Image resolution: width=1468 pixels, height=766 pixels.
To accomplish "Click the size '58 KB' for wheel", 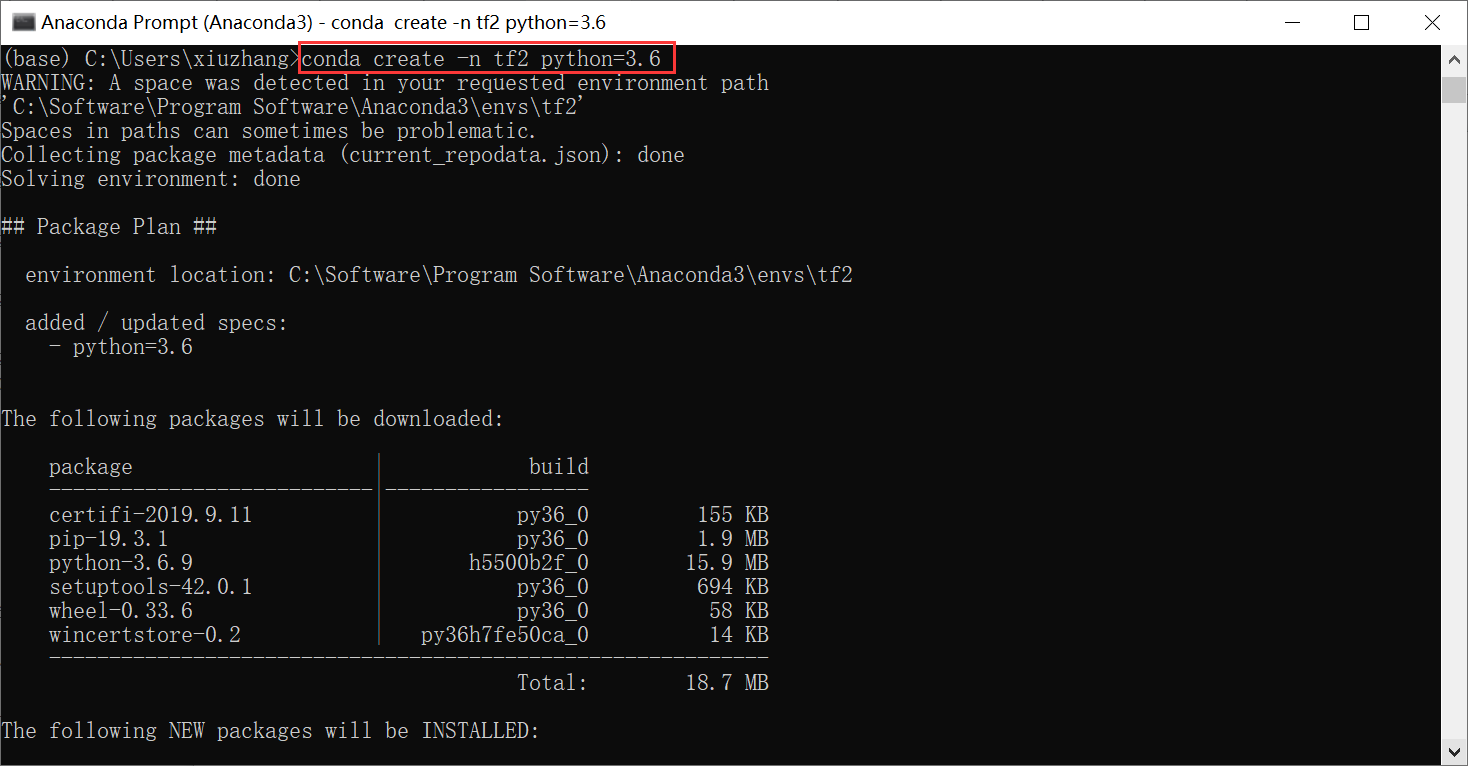I will (x=739, y=611).
